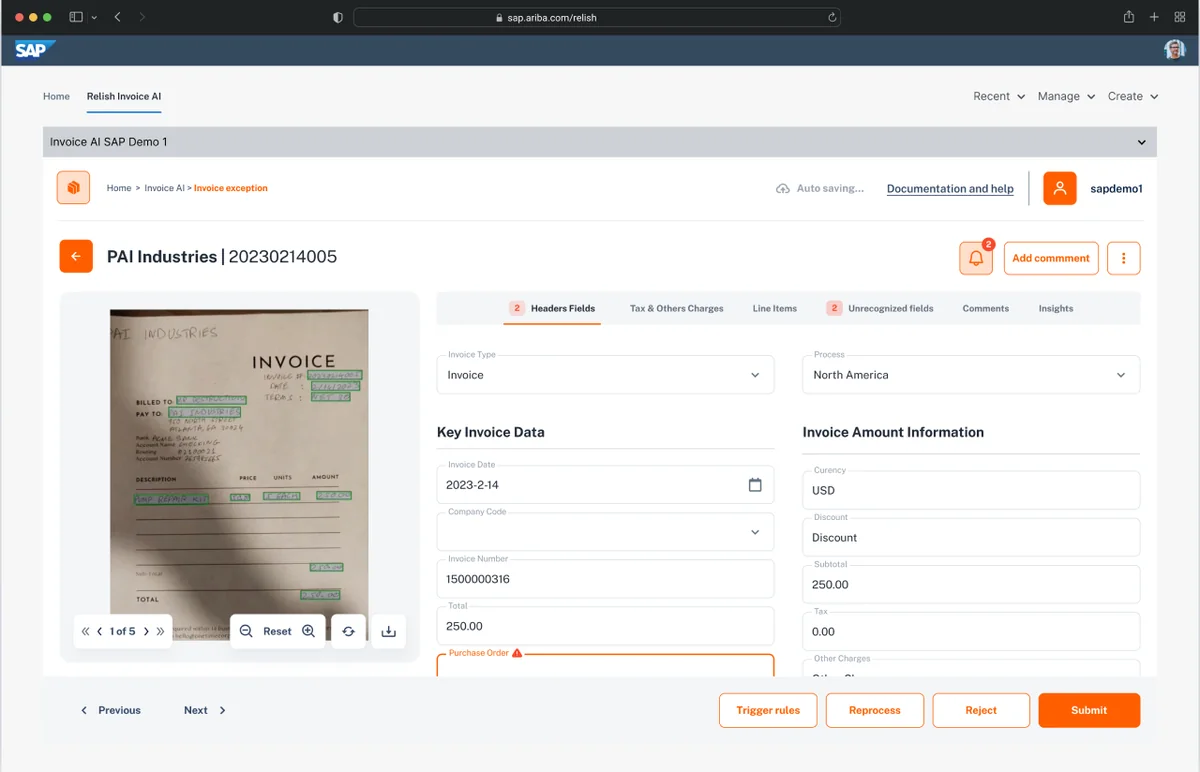Click the SAP logo
The image size is (1200, 772).
tap(34, 50)
